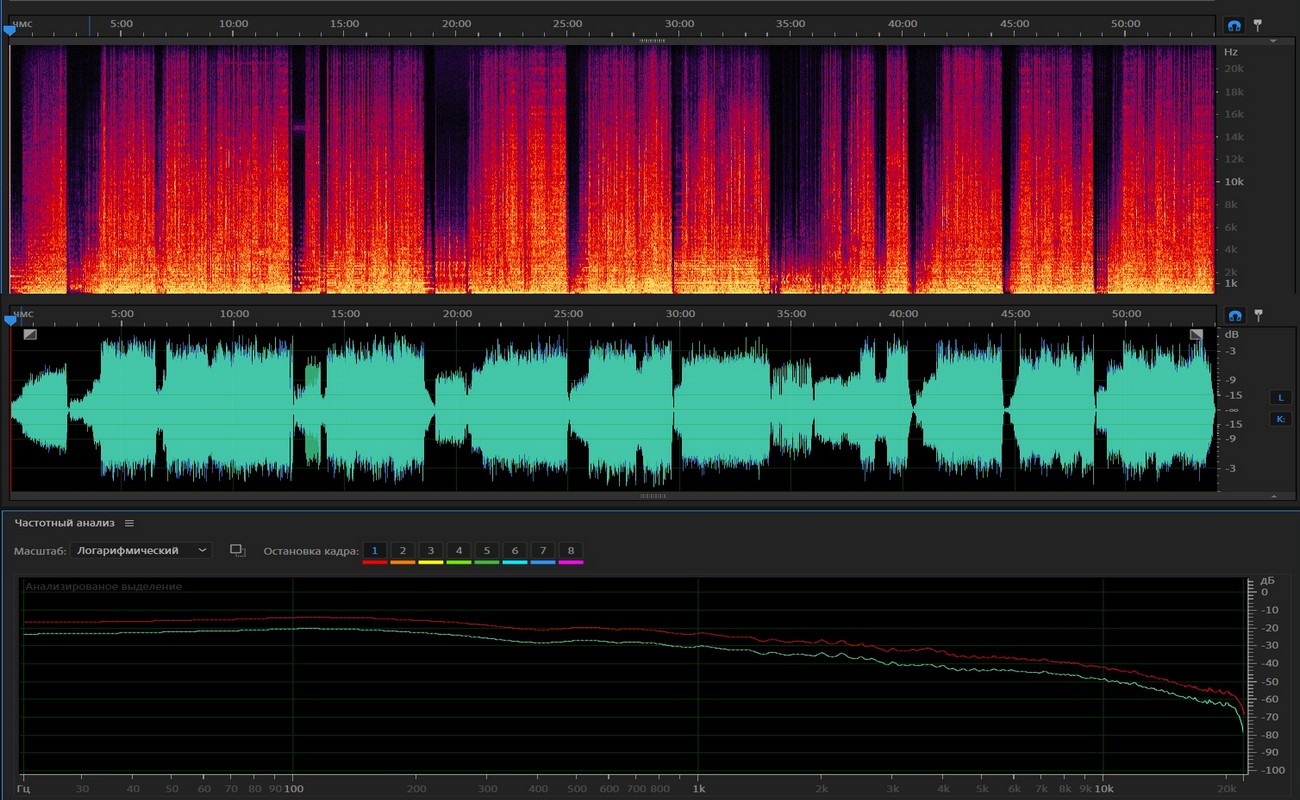Click the playhead marker at the waveform start
The image size is (1300, 800).
click(10, 321)
